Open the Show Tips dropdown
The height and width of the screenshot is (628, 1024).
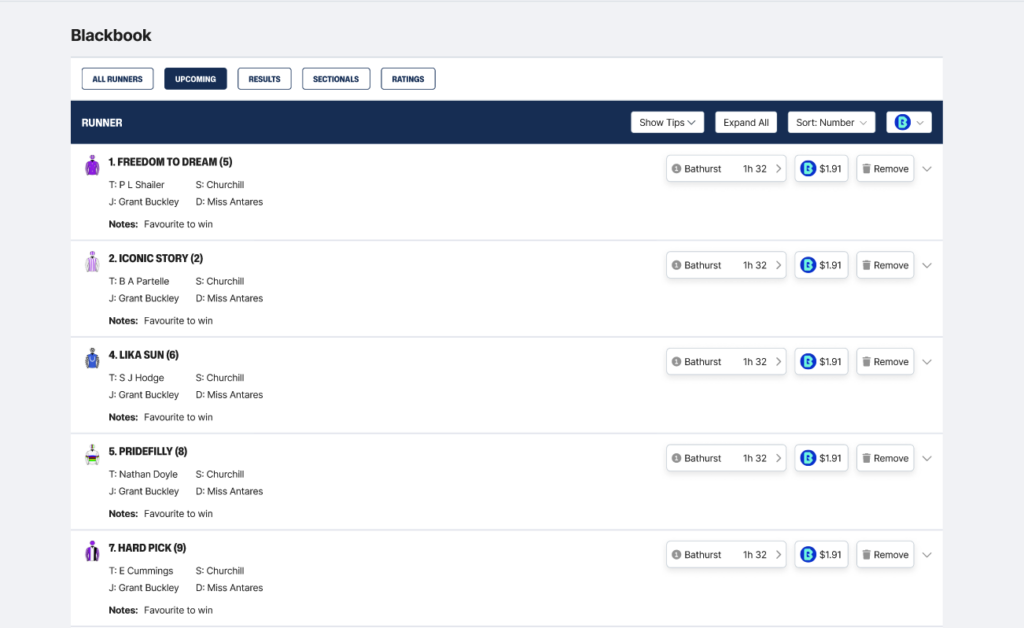click(x=667, y=122)
